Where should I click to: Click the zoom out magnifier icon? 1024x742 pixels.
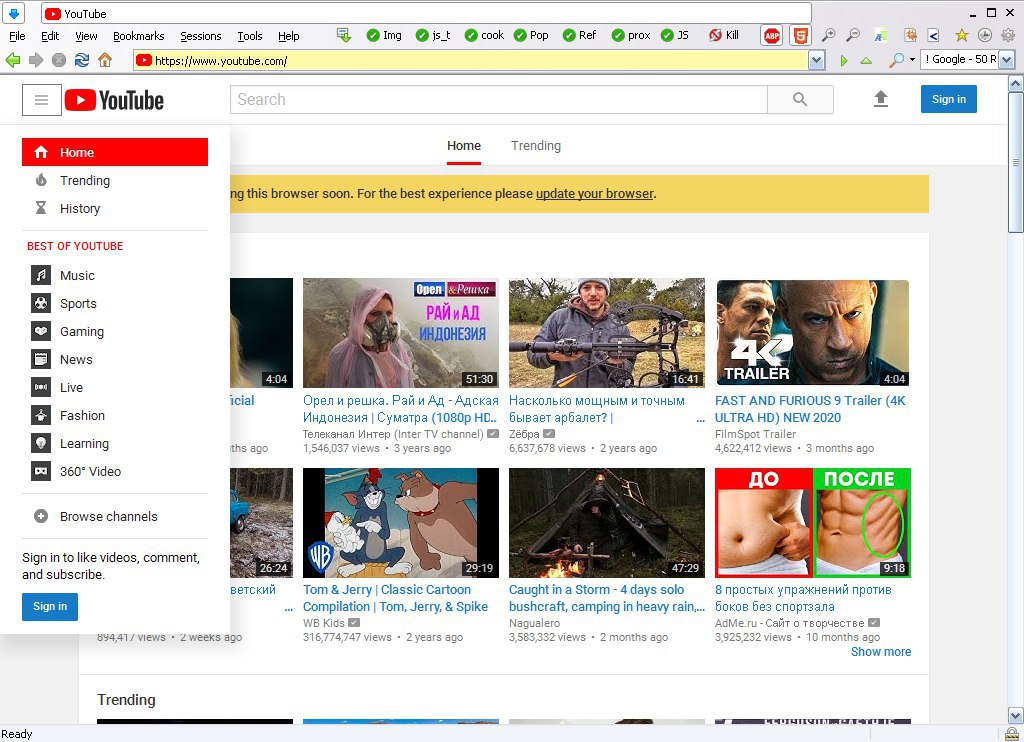pos(853,35)
